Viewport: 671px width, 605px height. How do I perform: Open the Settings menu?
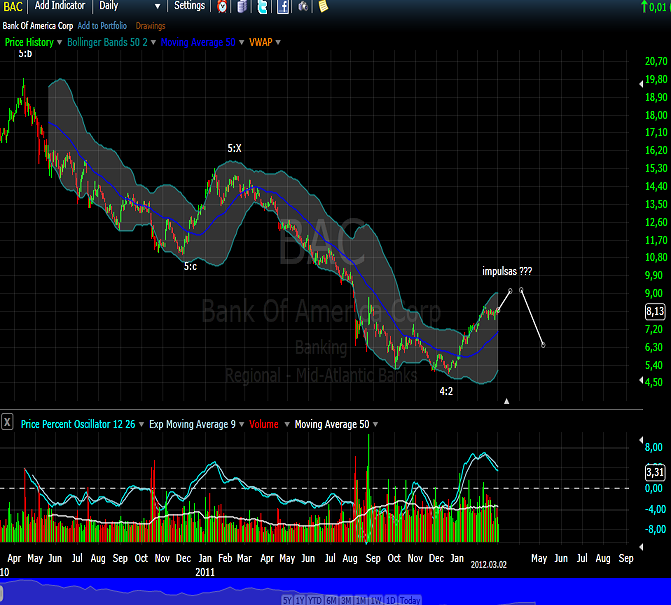coord(190,6)
